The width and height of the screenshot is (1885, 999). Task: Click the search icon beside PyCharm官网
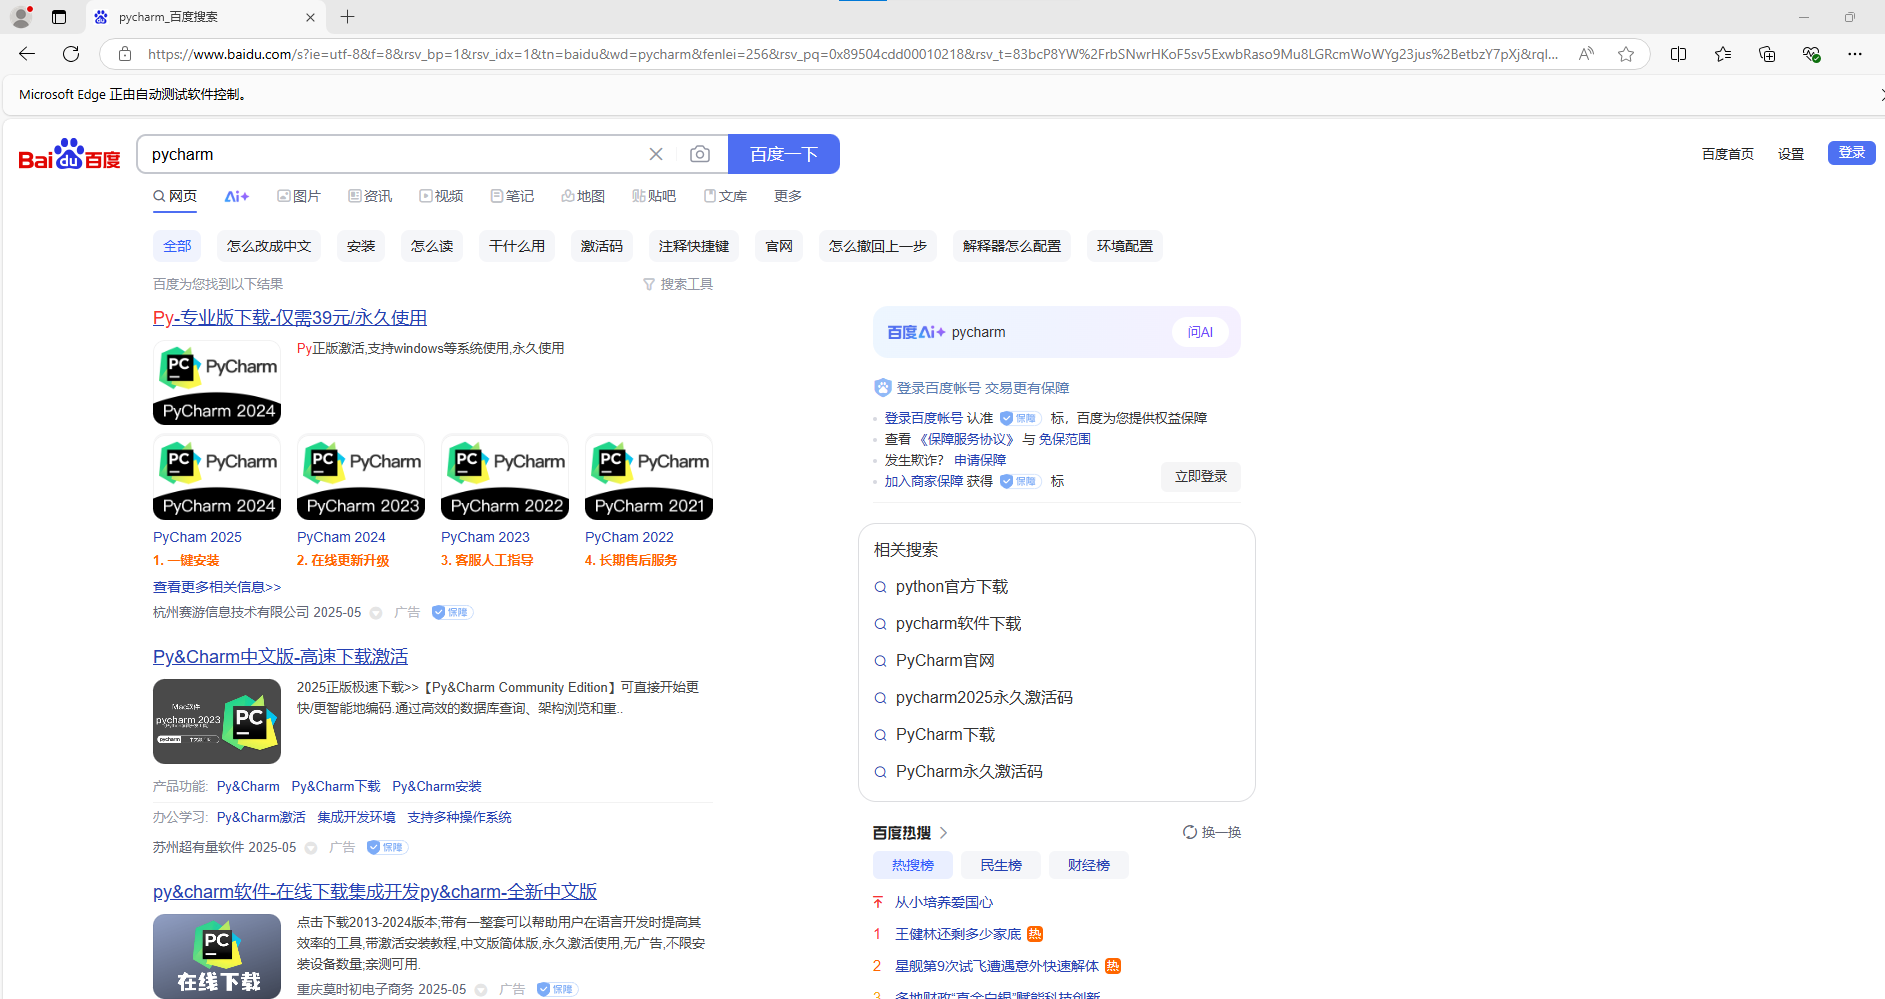[x=881, y=662]
